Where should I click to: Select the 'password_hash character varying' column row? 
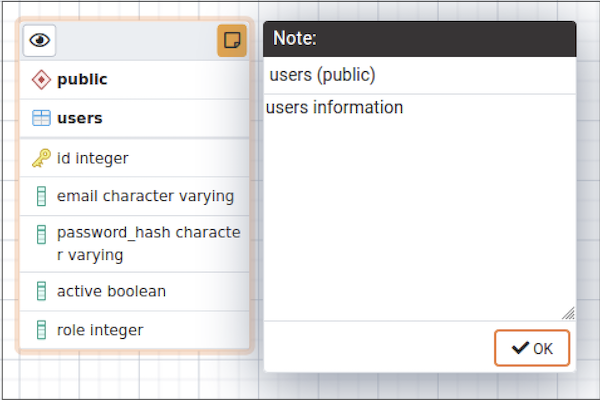[x=134, y=244]
